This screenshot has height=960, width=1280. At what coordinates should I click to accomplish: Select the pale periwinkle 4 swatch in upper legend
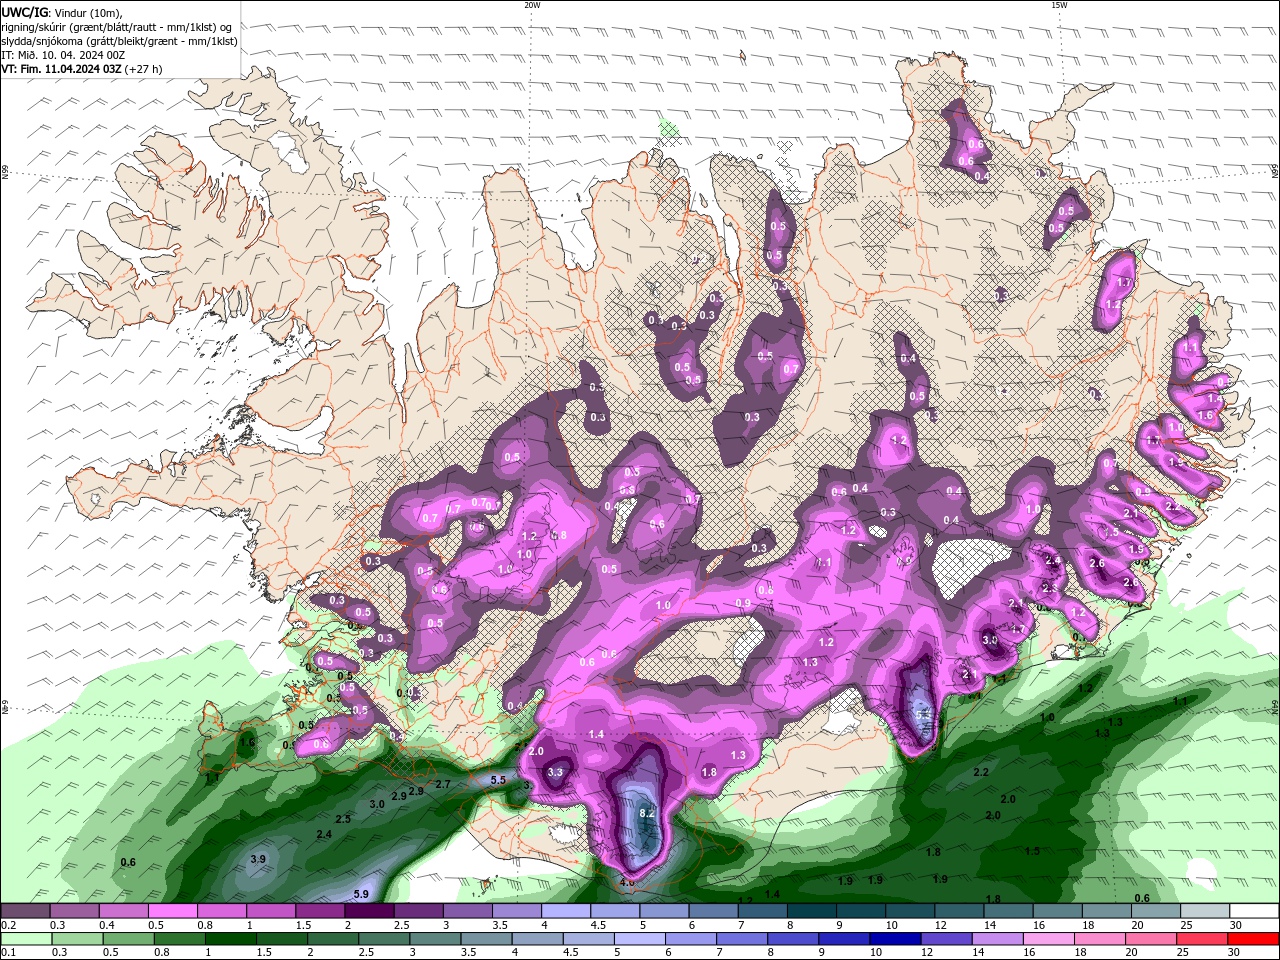pyautogui.click(x=565, y=911)
